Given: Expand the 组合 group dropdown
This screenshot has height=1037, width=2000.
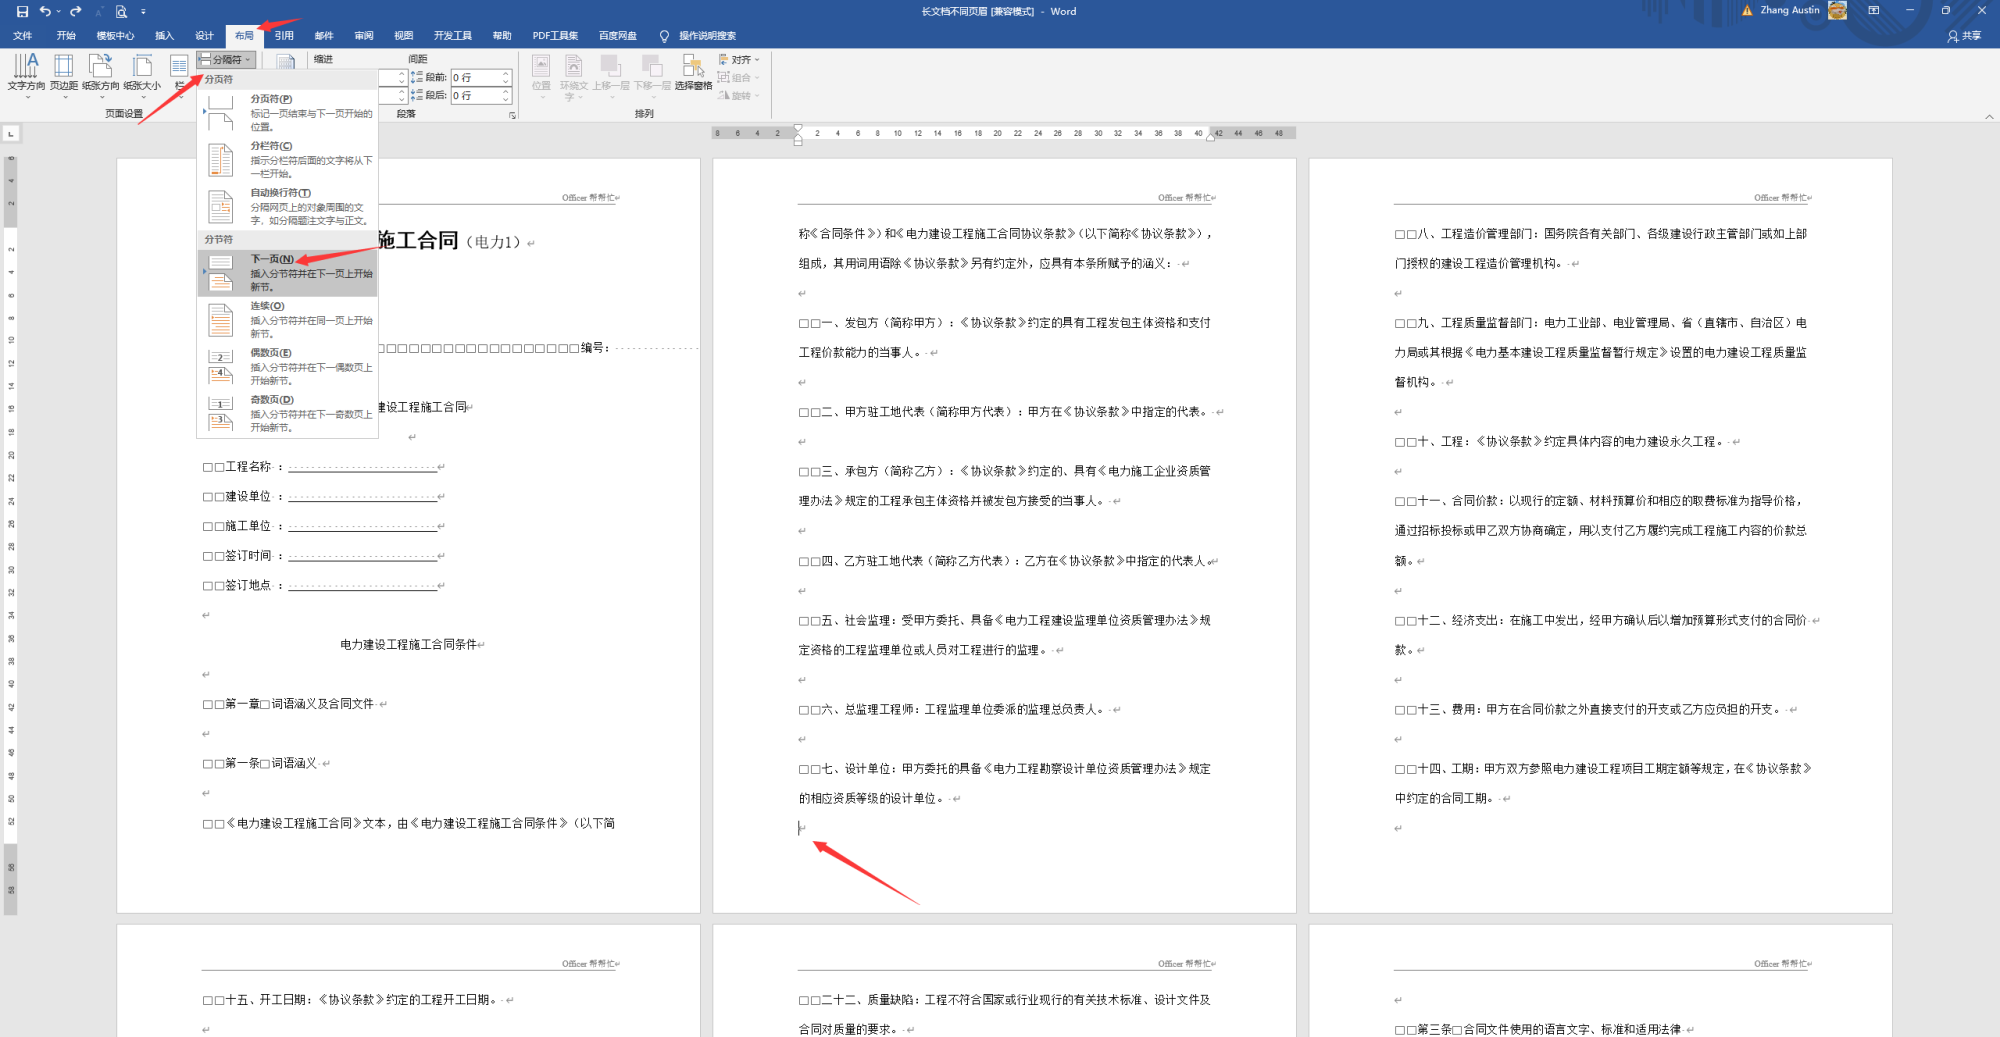Looking at the screenshot, I should coord(739,78).
